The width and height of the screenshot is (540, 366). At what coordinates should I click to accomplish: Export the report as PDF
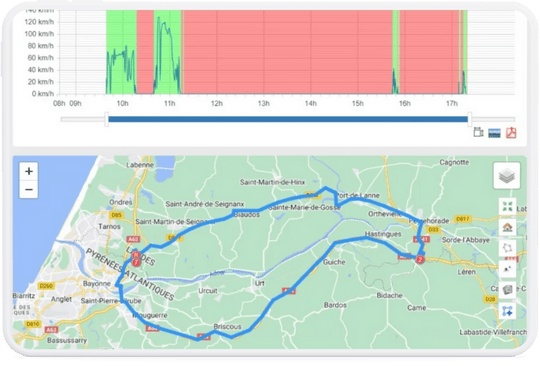(x=511, y=133)
